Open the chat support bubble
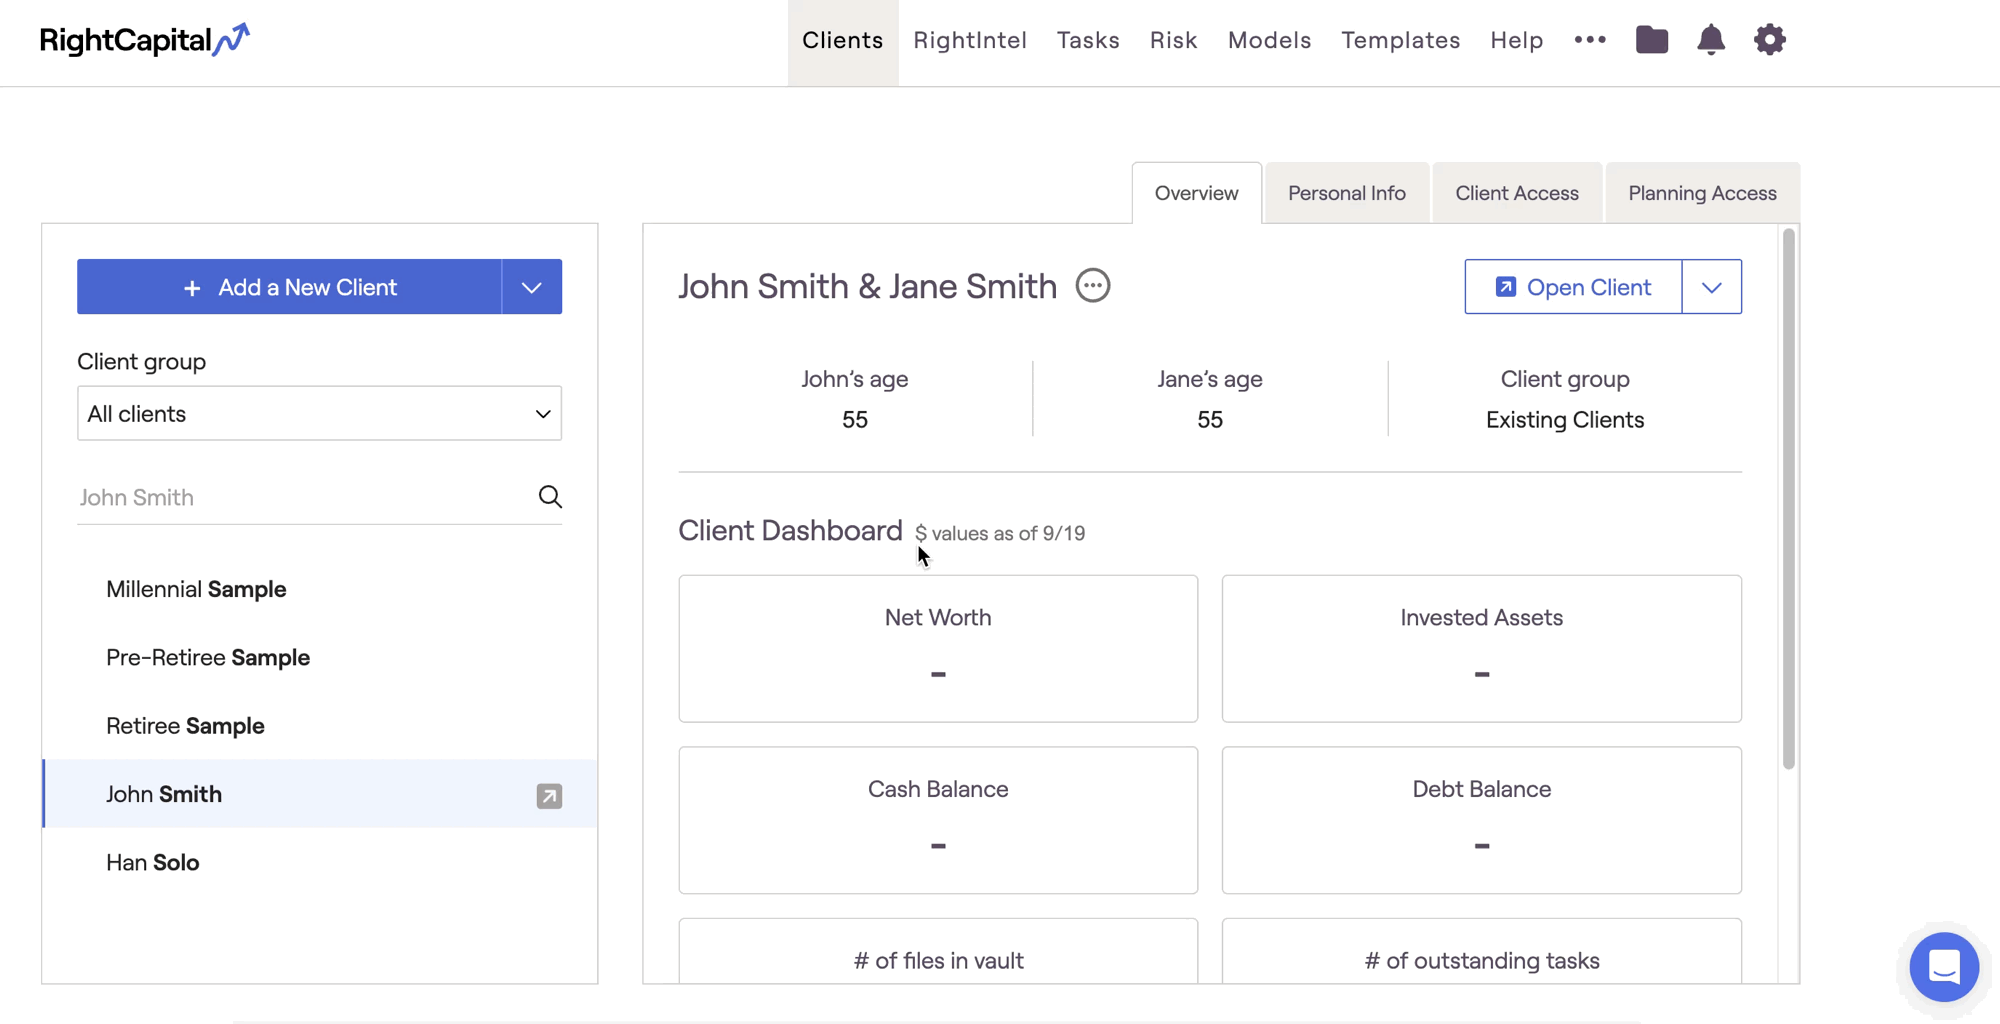 pos(1943,967)
